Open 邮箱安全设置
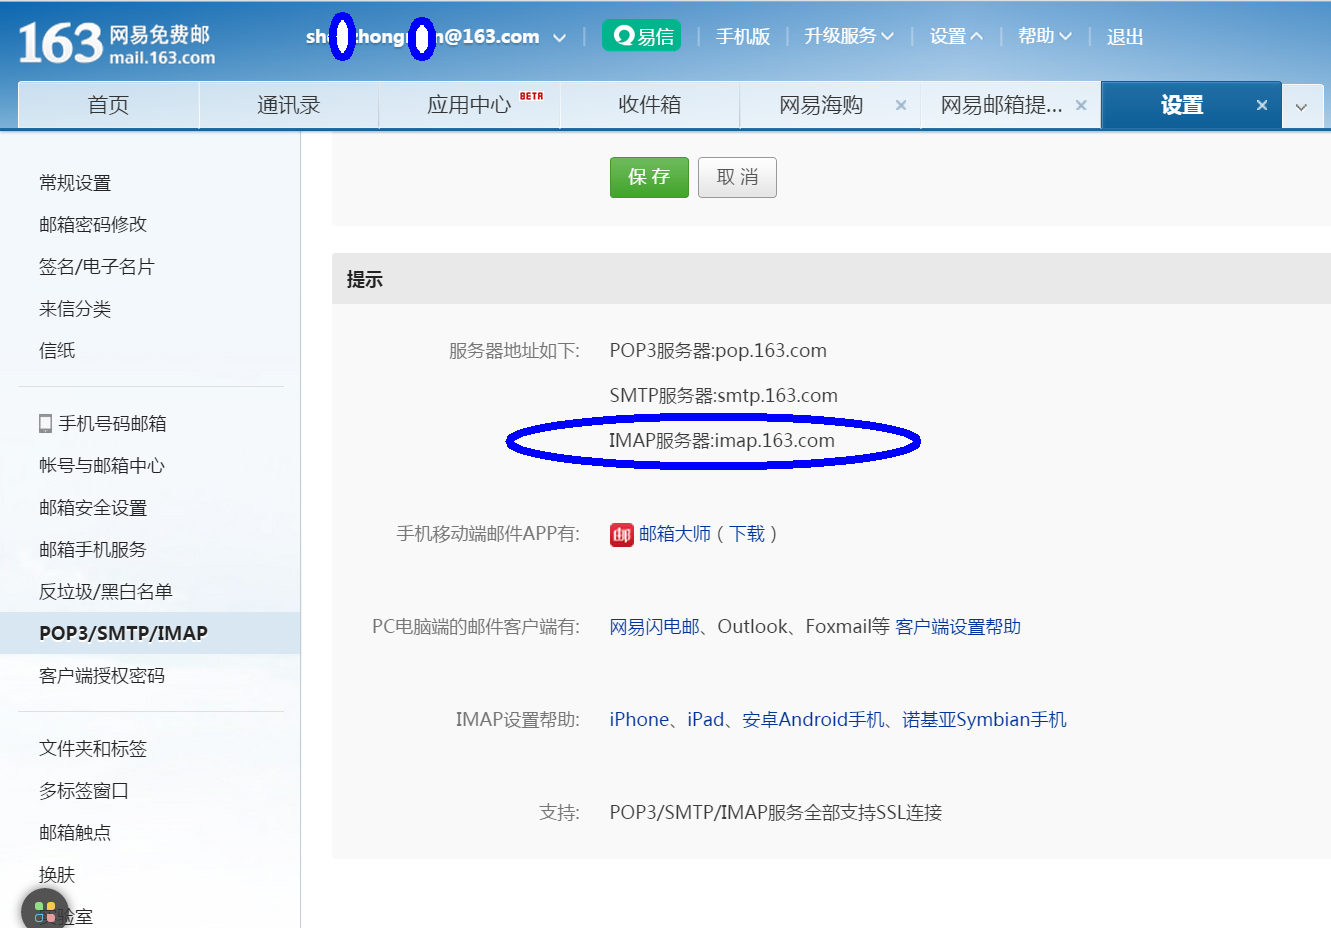 coord(93,508)
